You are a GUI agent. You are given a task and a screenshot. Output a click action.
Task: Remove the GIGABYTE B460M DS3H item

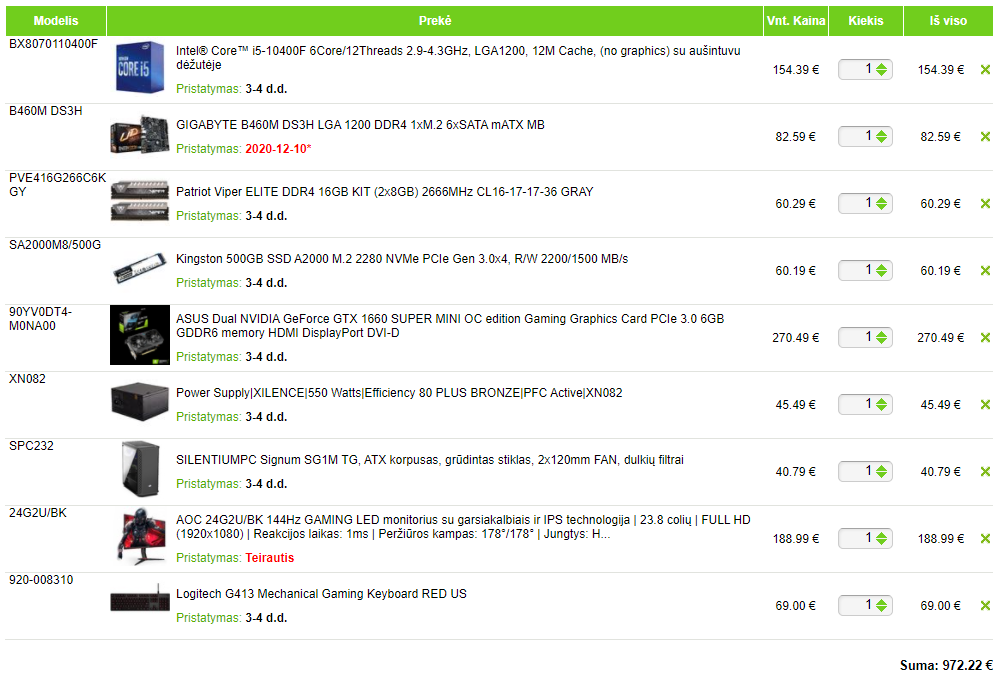(x=985, y=137)
